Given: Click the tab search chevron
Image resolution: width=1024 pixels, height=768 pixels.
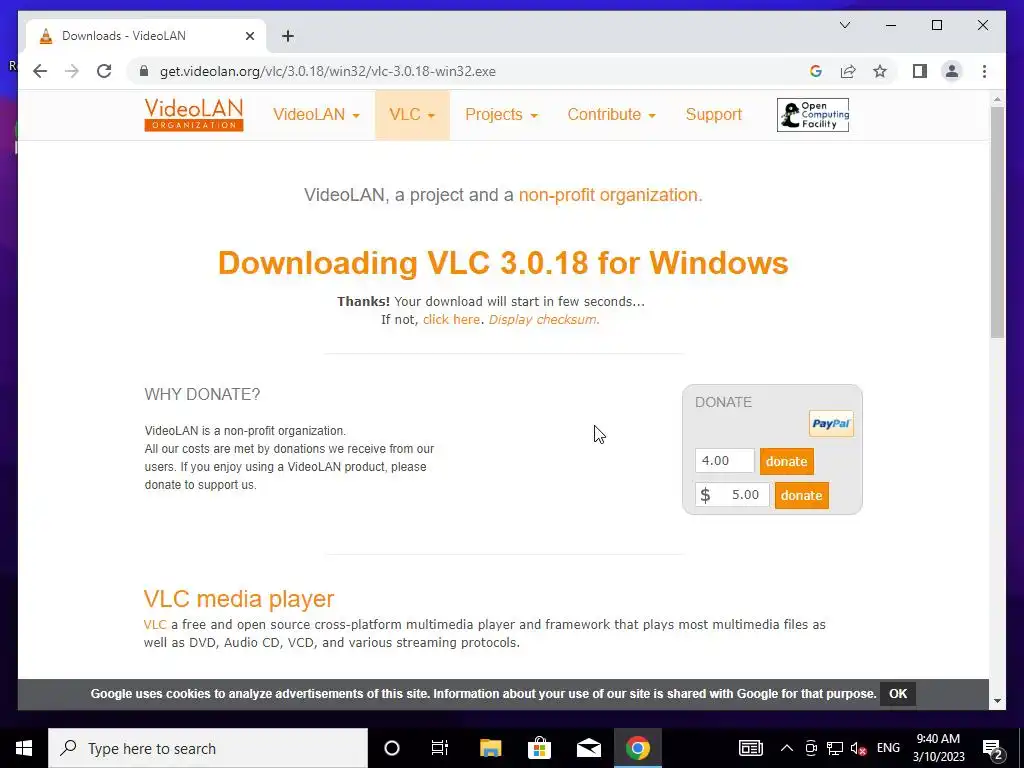Looking at the screenshot, I should pos(845,25).
